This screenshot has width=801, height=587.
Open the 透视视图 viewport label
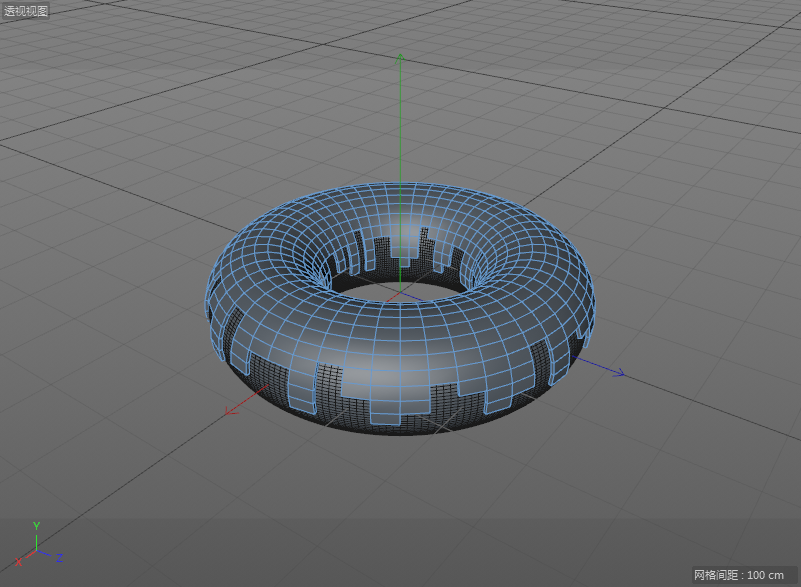pyautogui.click(x=26, y=11)
